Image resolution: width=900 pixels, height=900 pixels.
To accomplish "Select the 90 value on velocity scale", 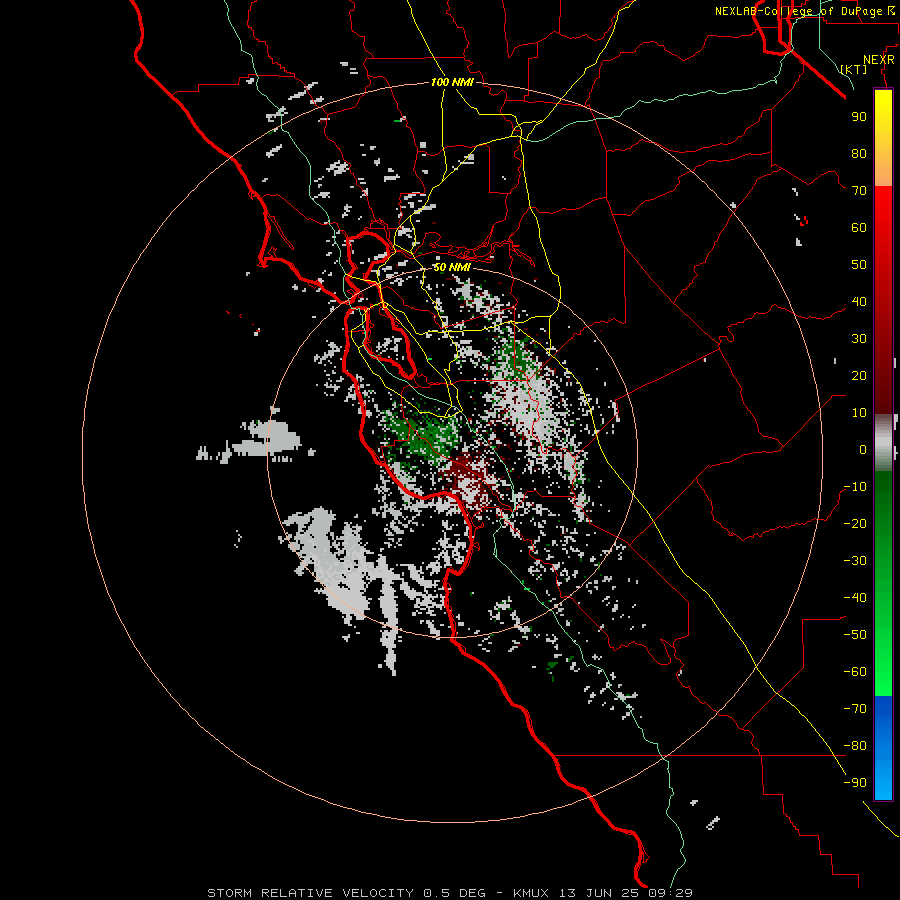I will [x=859, y=117].
